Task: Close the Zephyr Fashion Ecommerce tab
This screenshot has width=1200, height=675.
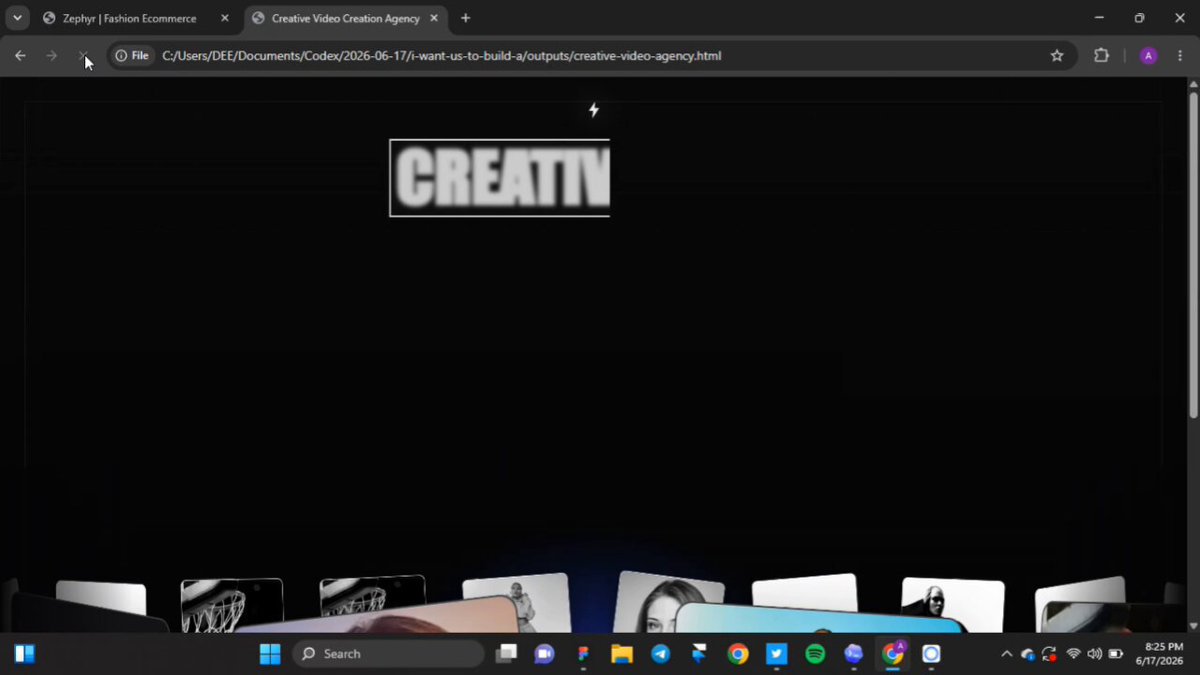Action: pyautogui.click(x=225, y=18)
